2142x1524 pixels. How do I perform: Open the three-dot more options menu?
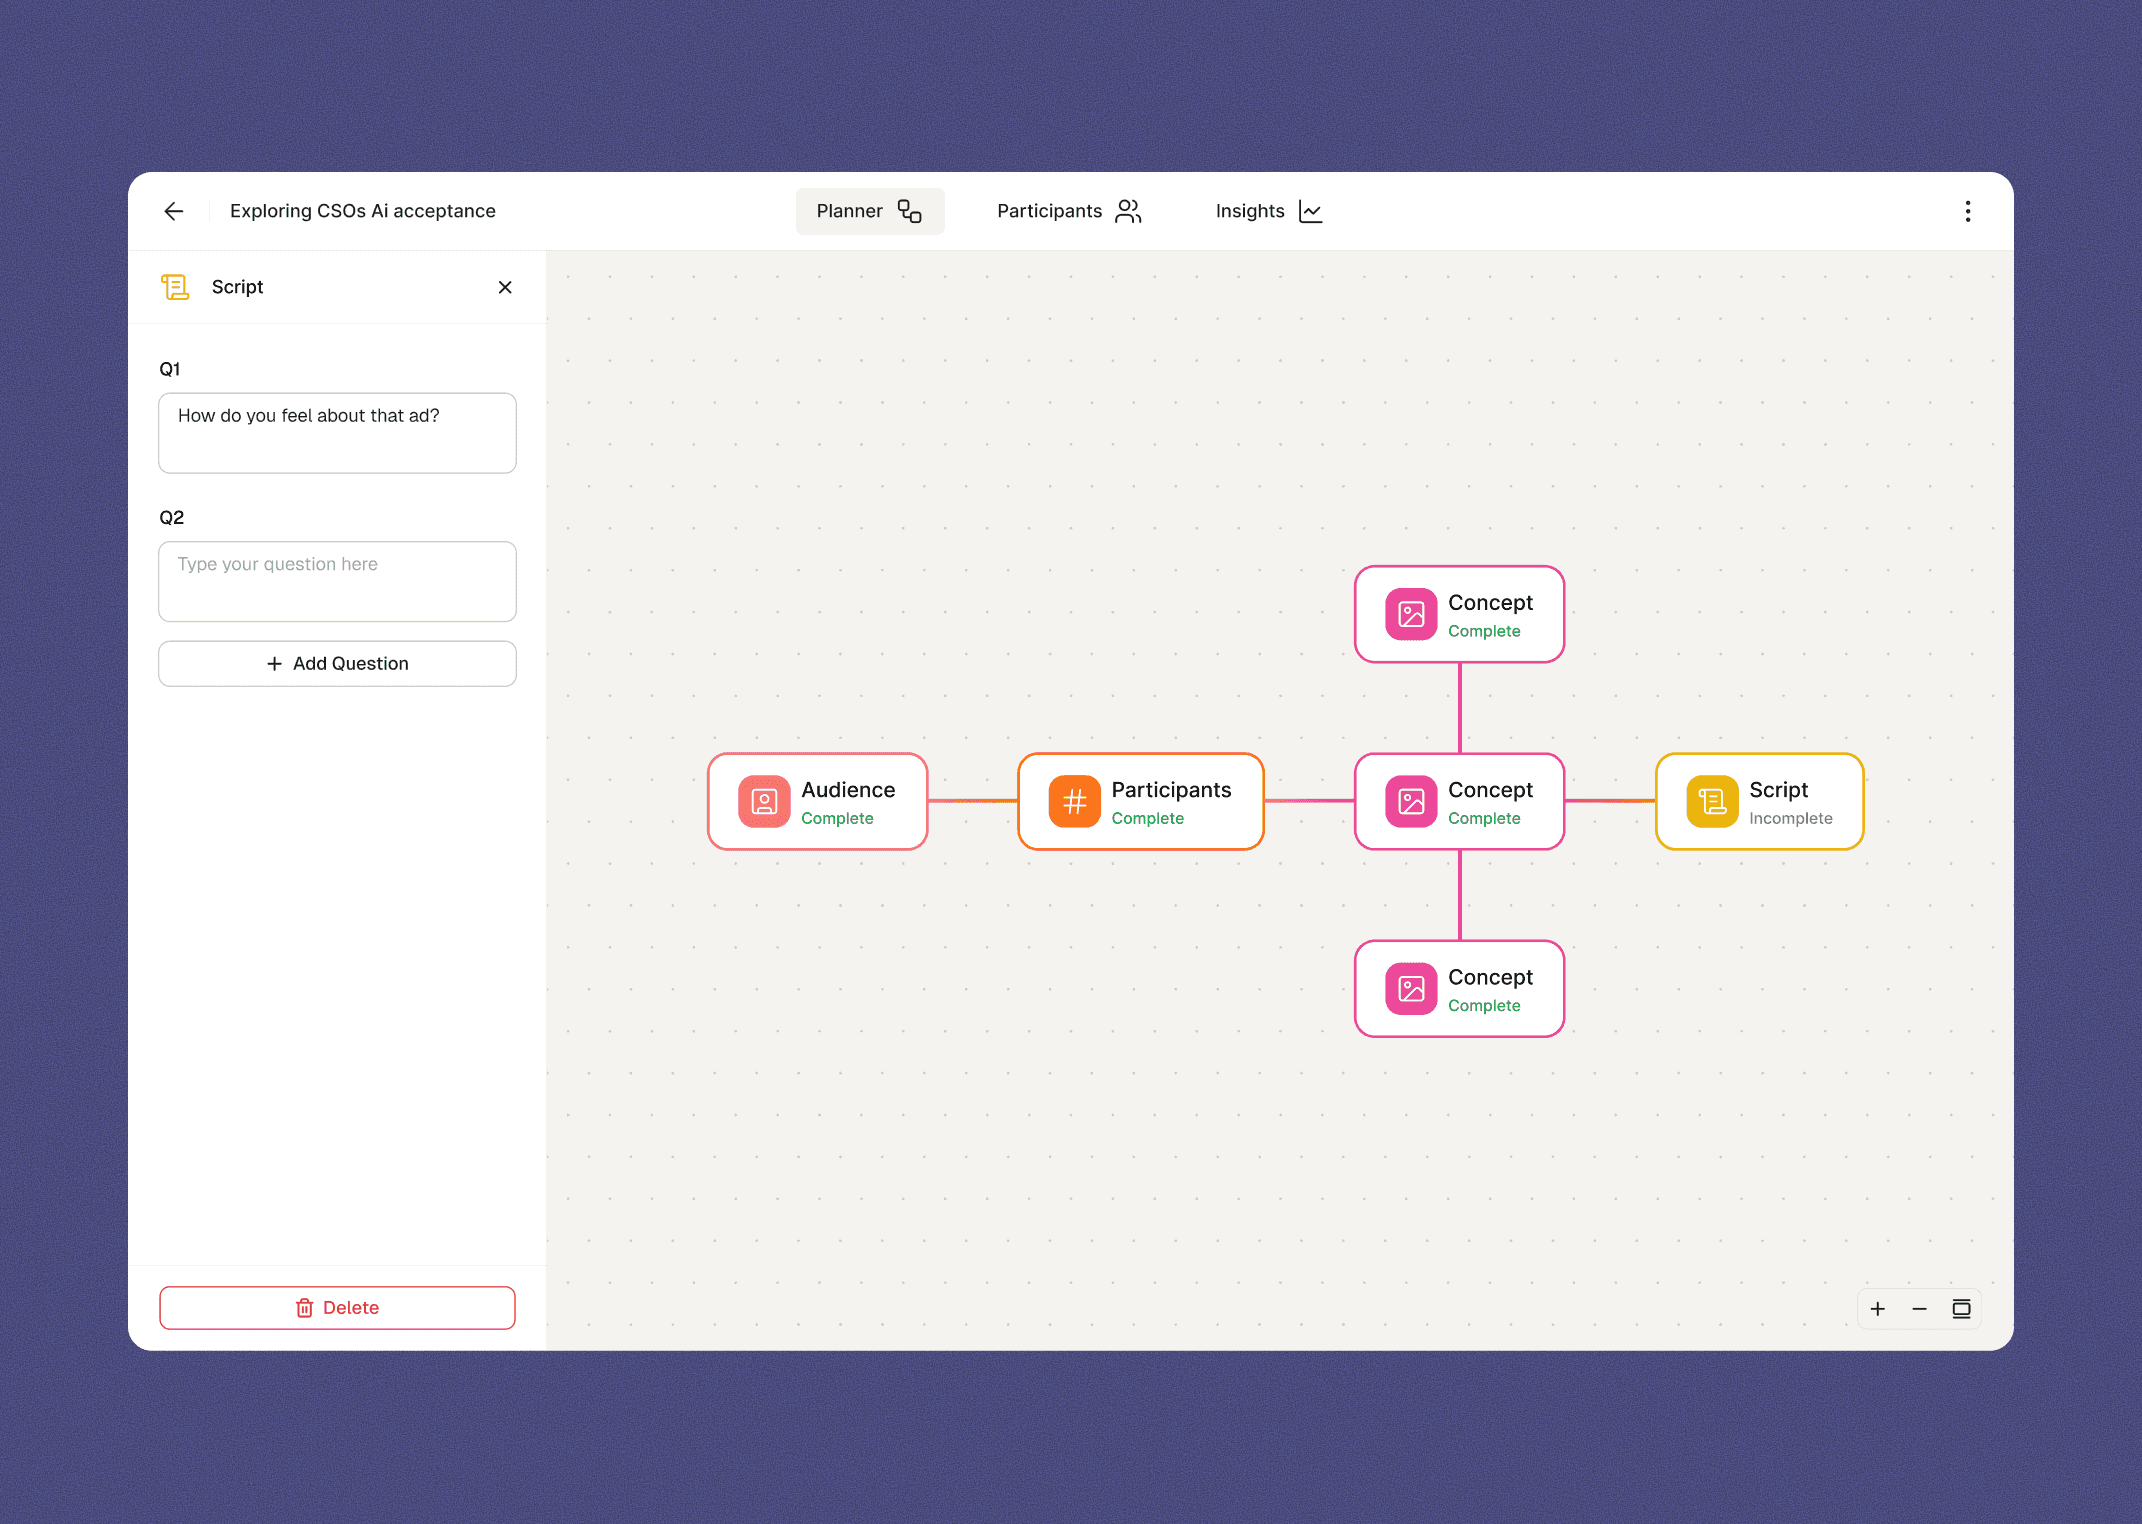click(x=1967, y=211)
